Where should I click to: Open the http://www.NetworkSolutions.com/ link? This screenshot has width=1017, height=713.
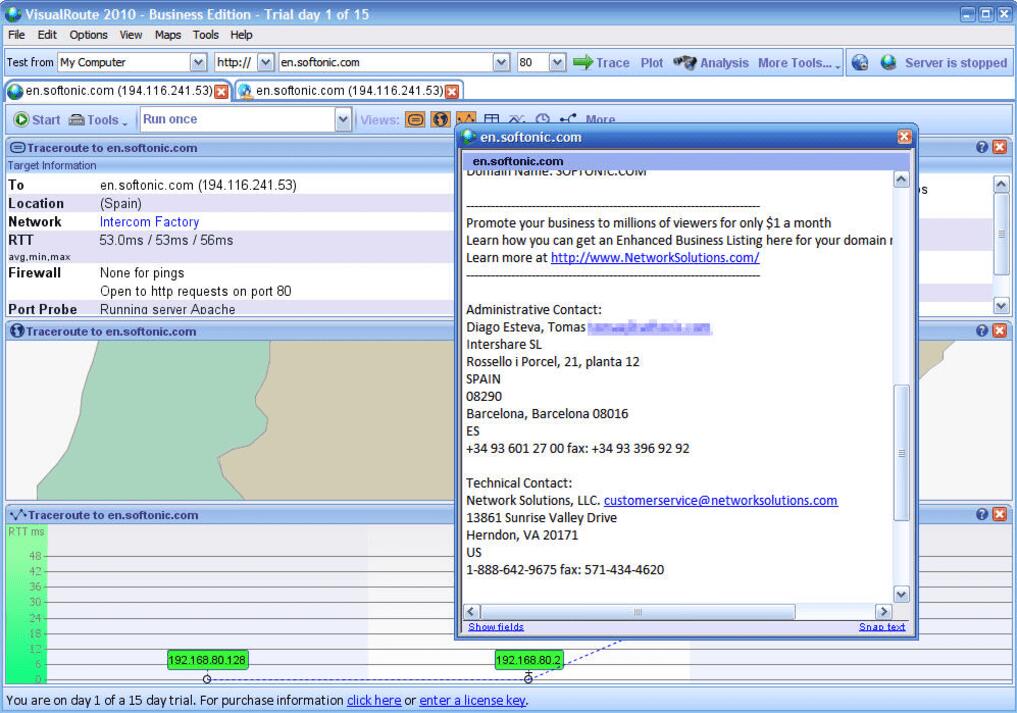point(655,258)
